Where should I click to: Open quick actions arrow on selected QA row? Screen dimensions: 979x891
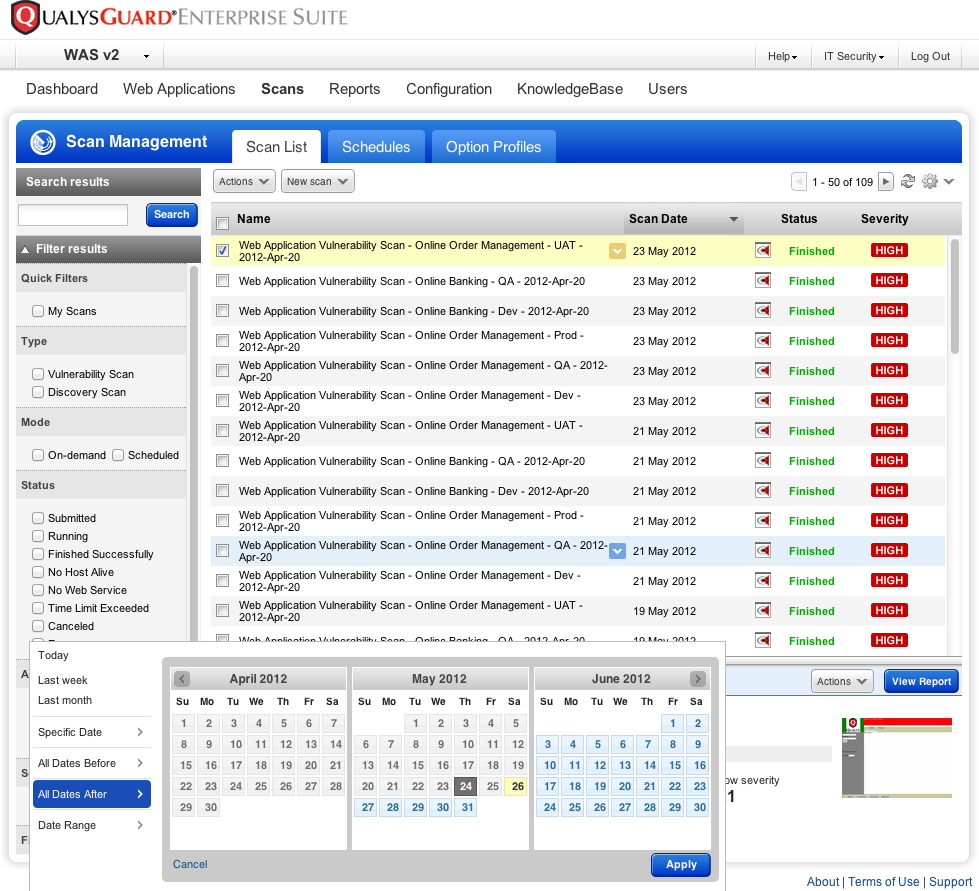(x=617, y=551)
